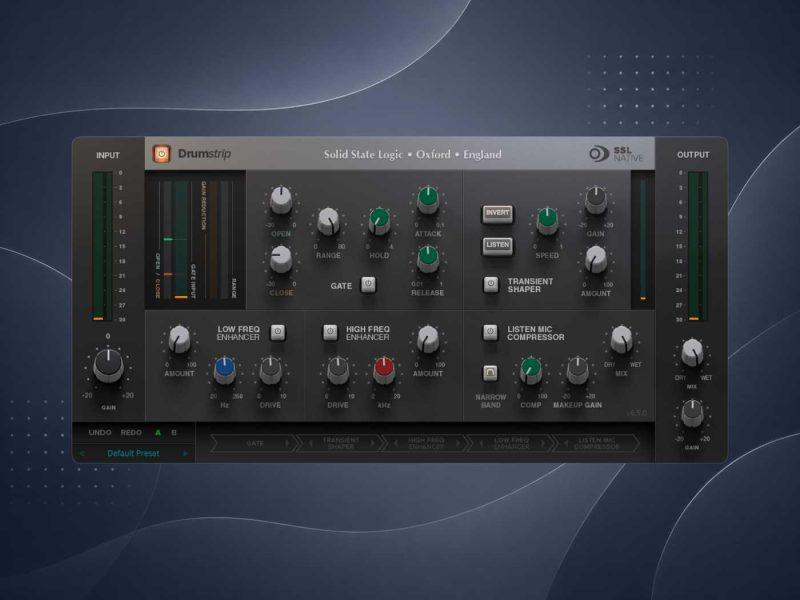Toggle the Drumstrip plugin power button
The width and height of the screenshot is (800, 600).
161,154
